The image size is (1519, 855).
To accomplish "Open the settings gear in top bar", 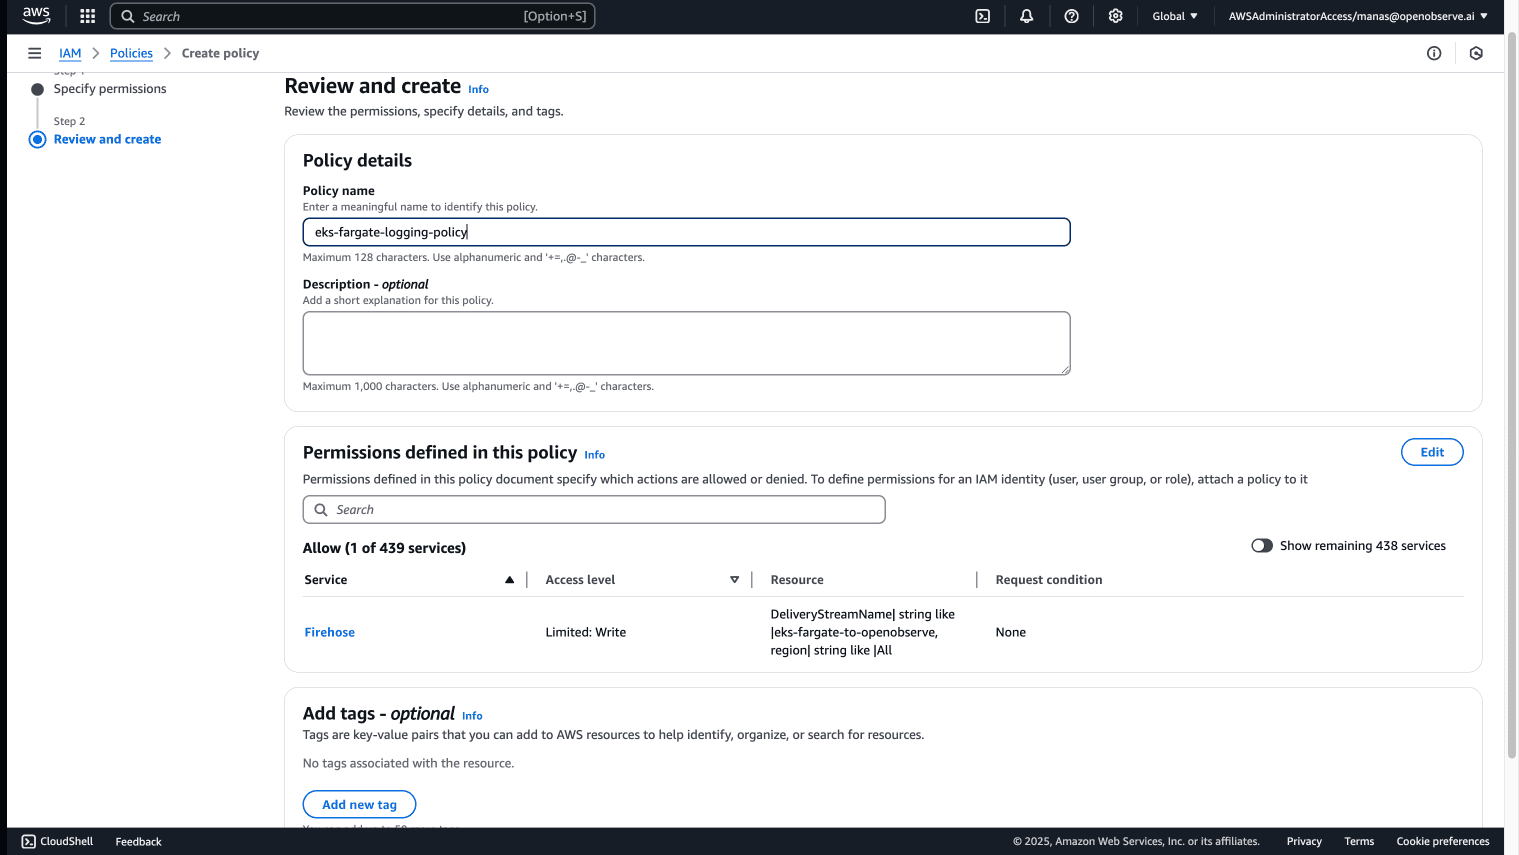I will pyautogui.click(x=1115, y=16).
